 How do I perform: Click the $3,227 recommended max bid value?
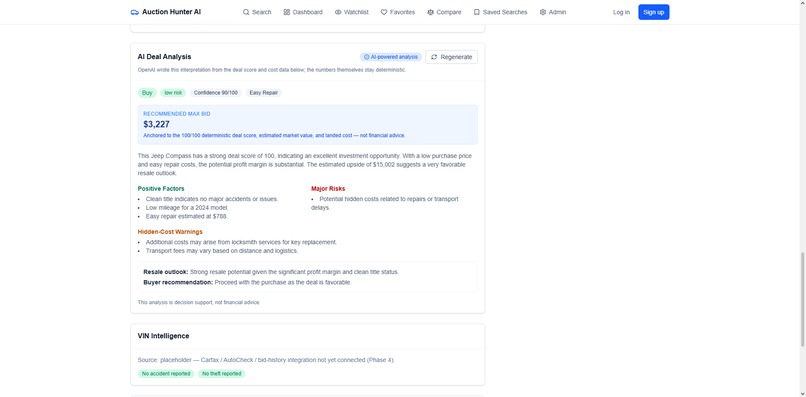pos(156,124)
